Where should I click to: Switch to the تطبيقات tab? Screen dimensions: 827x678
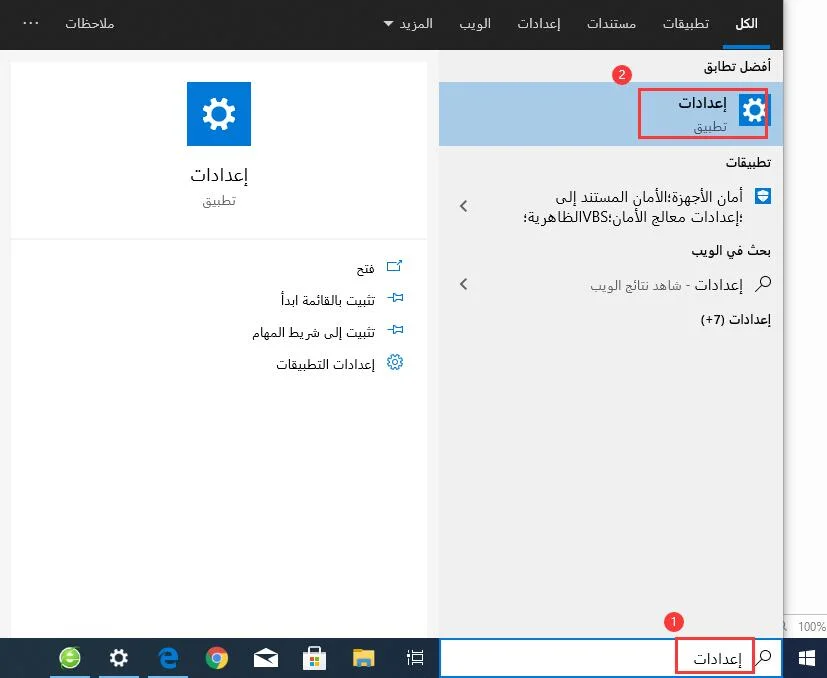[x=686, y=24]
